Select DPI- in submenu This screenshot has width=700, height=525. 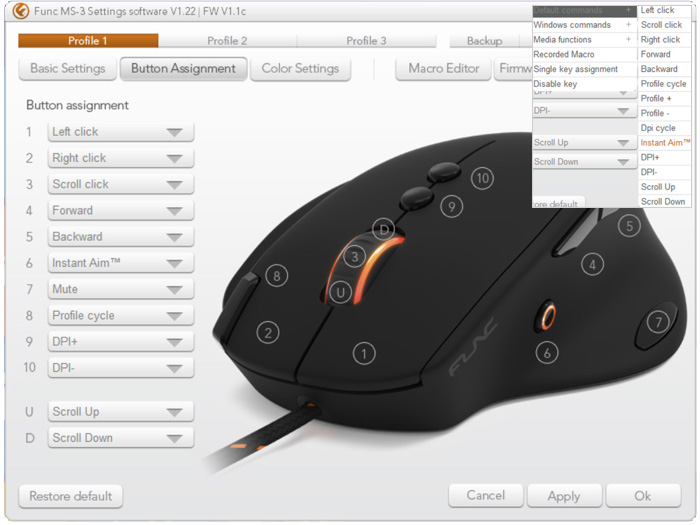pos(665,172)
